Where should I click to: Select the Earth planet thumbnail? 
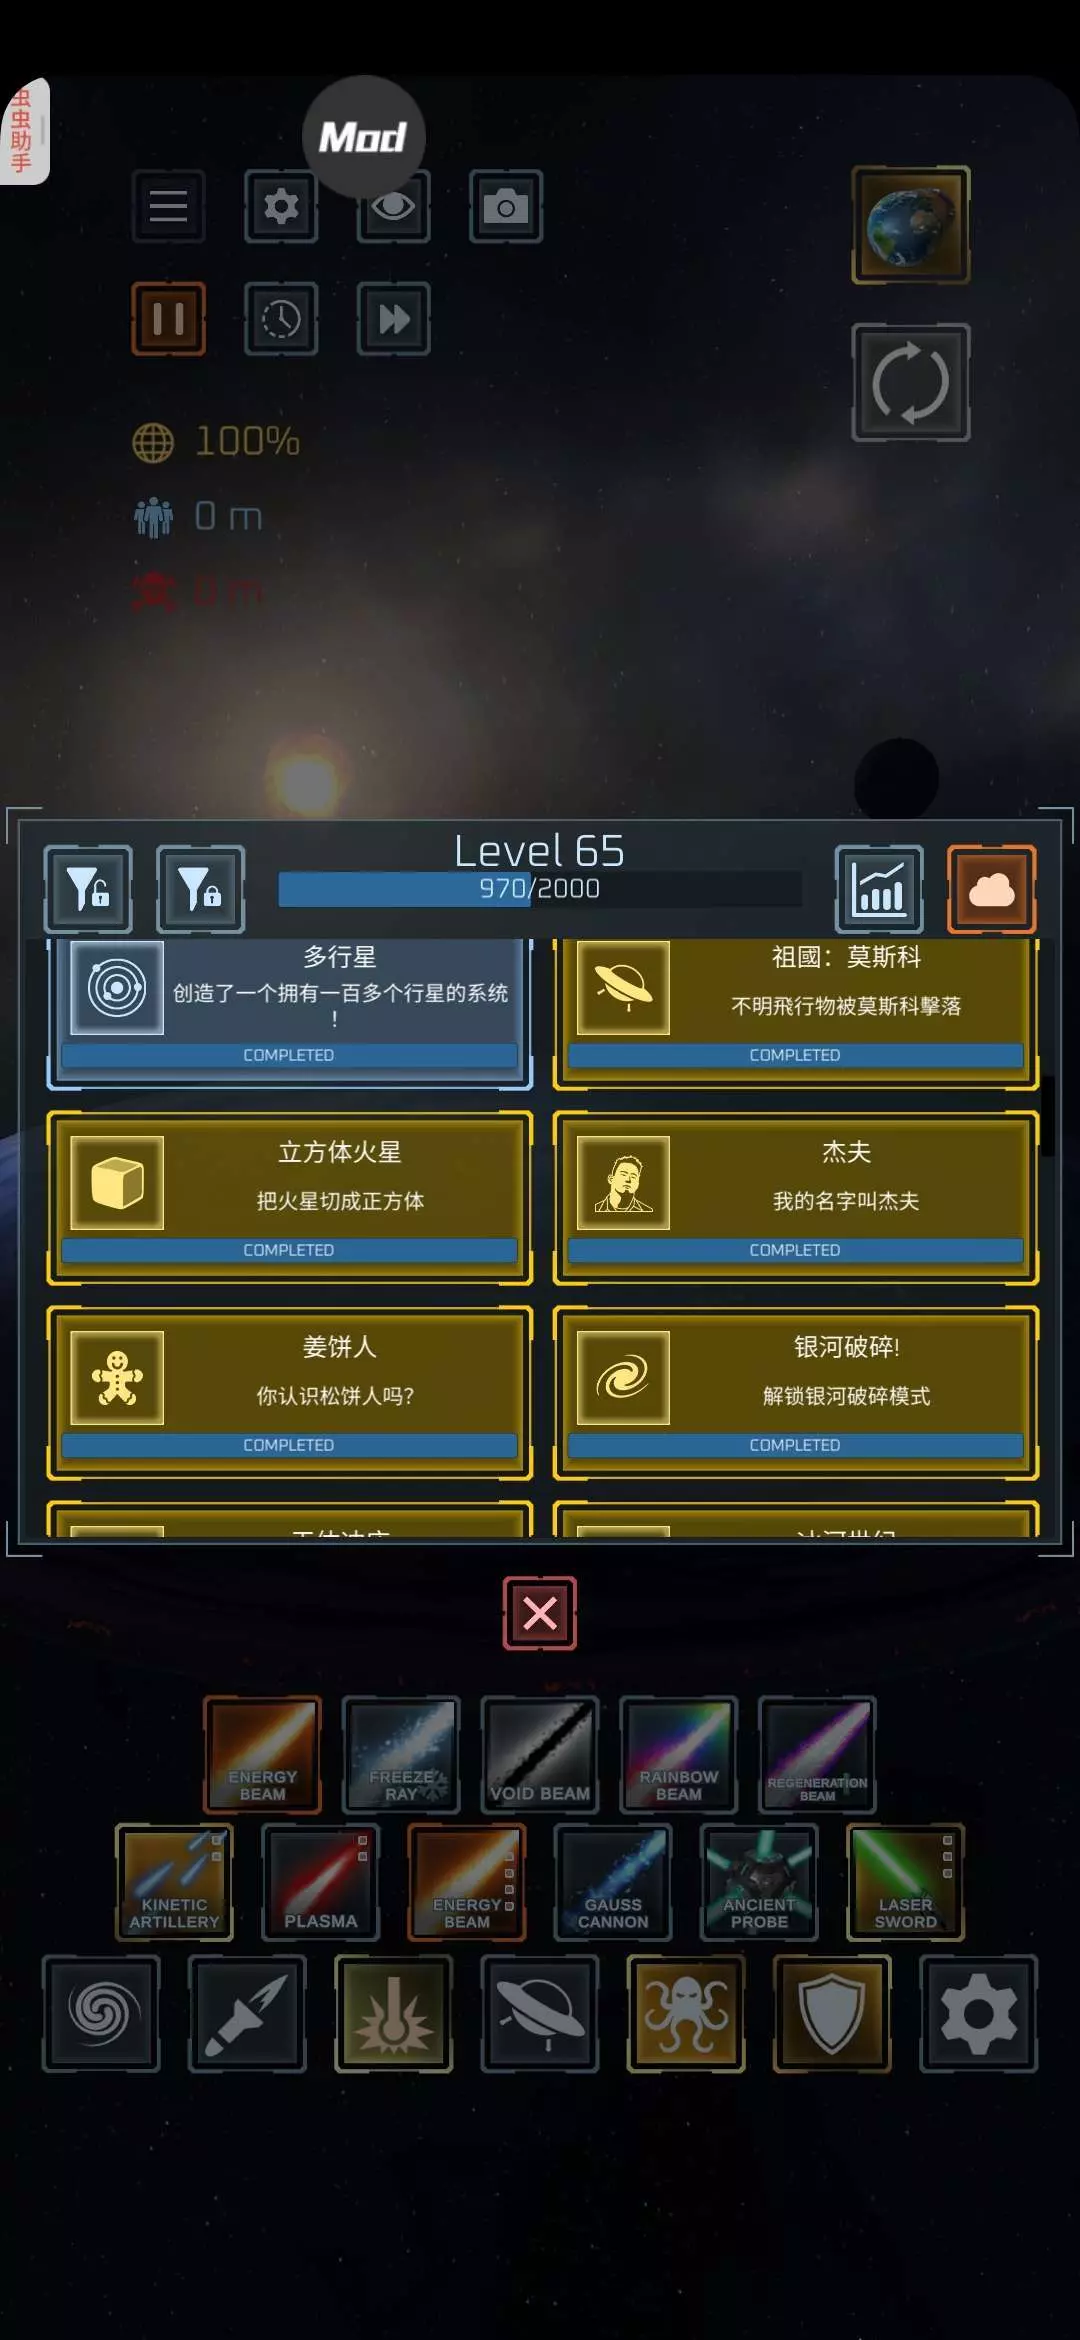coord(910,225)
